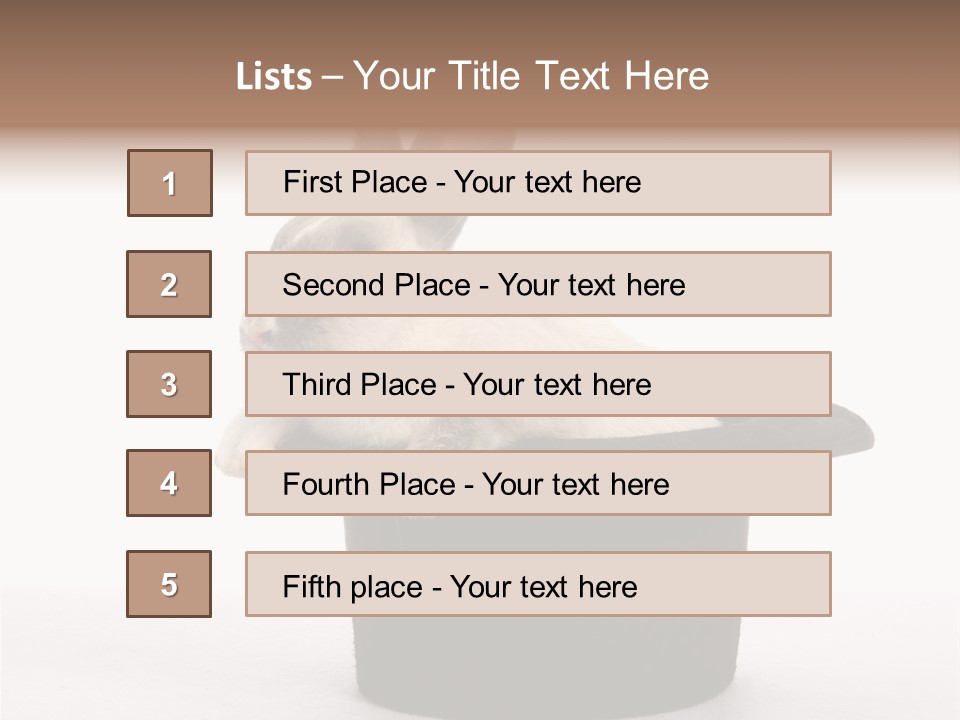This screenshot has height=720, width=960.
Task: Click the bold word Lists in title
Action: point(274,77)
